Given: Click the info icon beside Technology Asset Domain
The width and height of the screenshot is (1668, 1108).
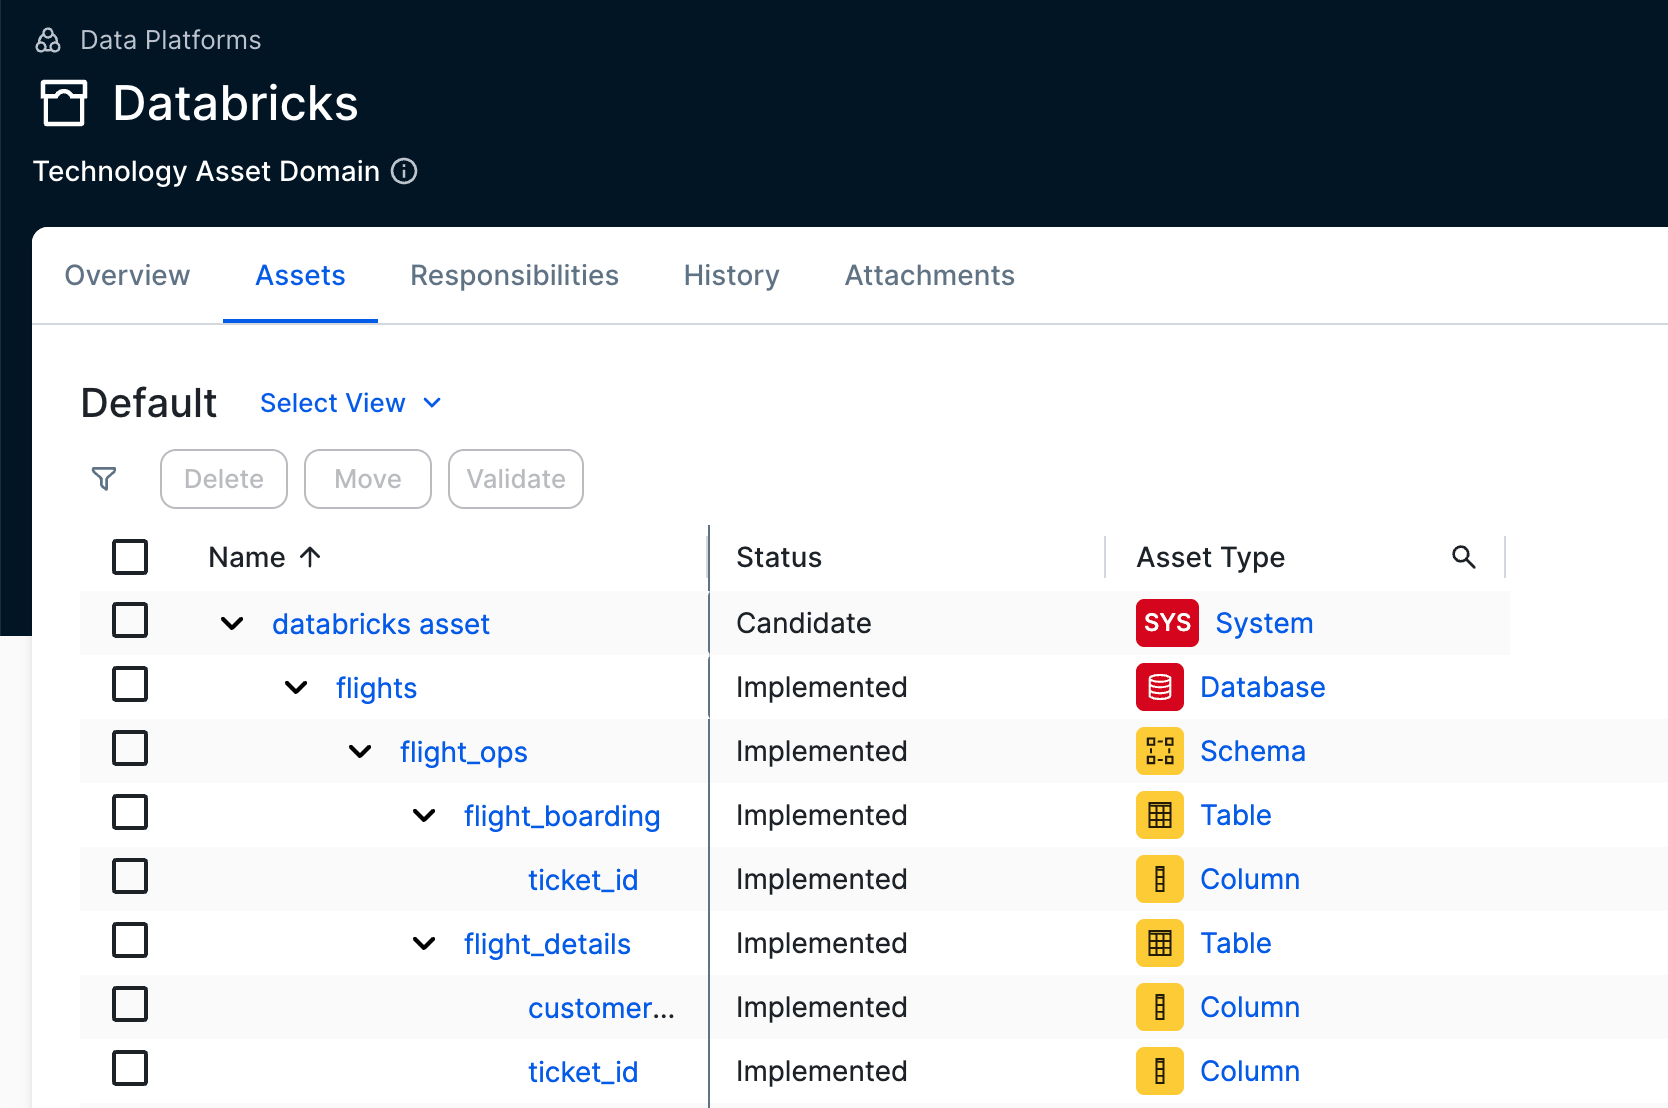Looking at the screenshot, I should point(404,172).
